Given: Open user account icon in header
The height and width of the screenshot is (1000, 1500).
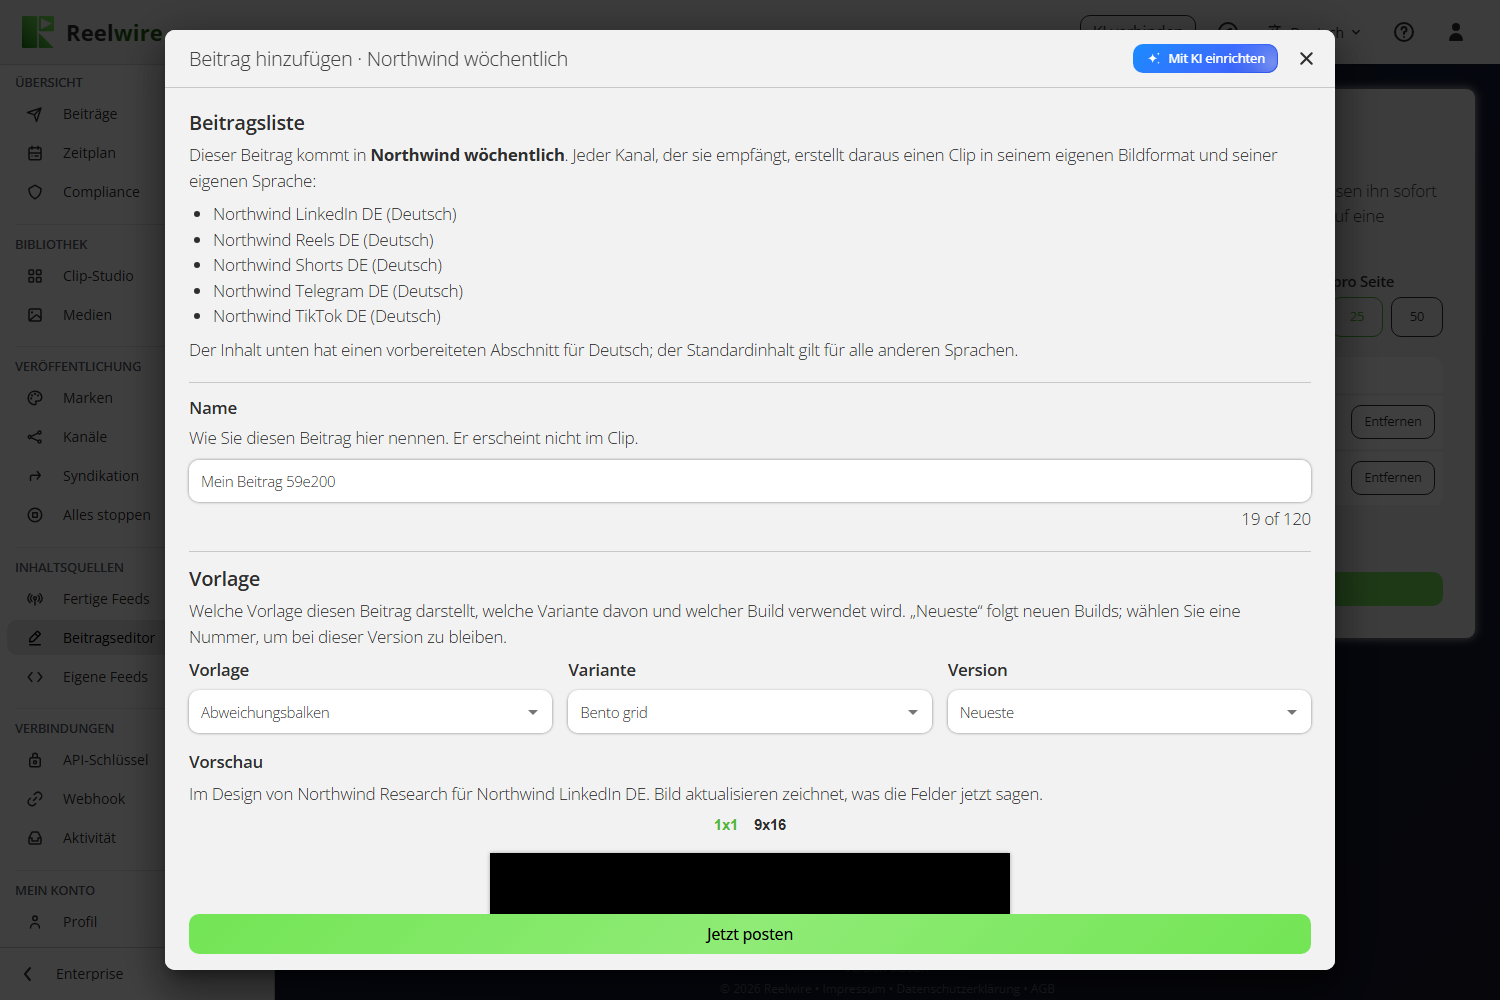Looking at the screenshot, I should tap(1456, 32).
